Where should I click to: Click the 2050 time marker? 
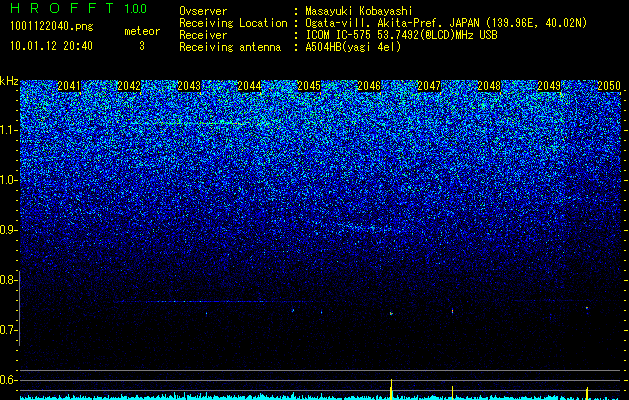(x=609, y=86)
